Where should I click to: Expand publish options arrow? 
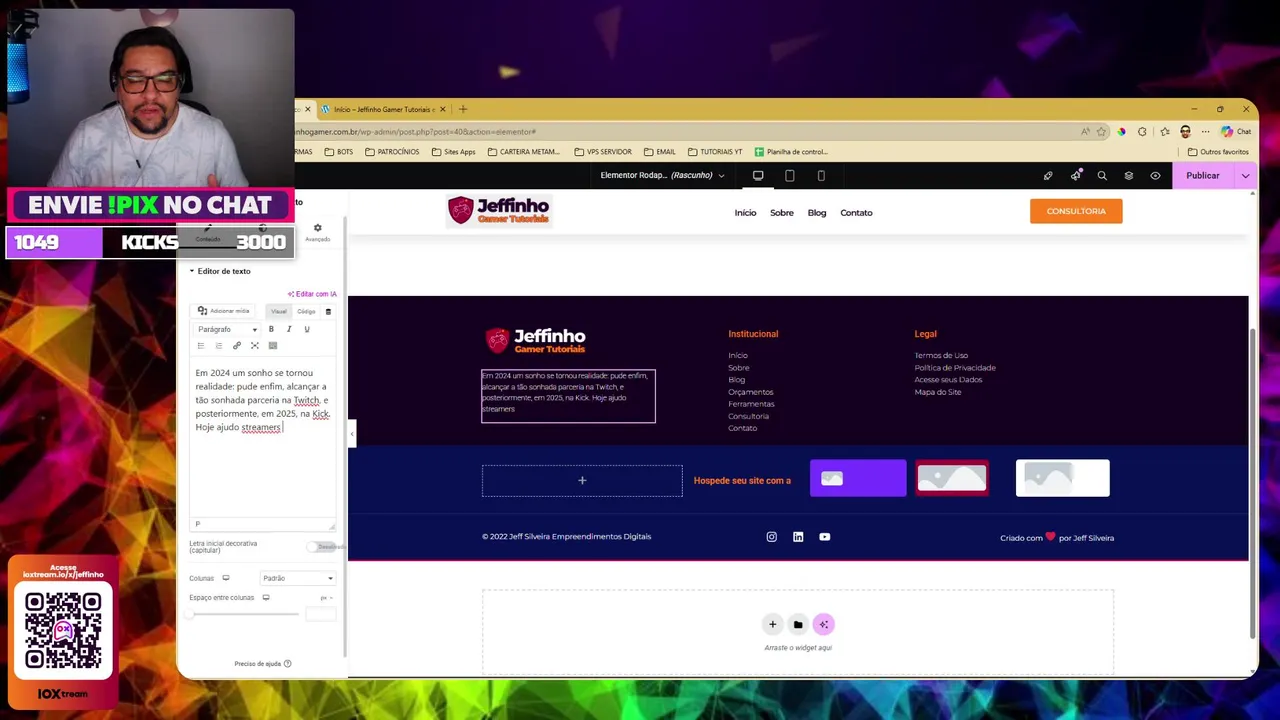(1246, 176)
